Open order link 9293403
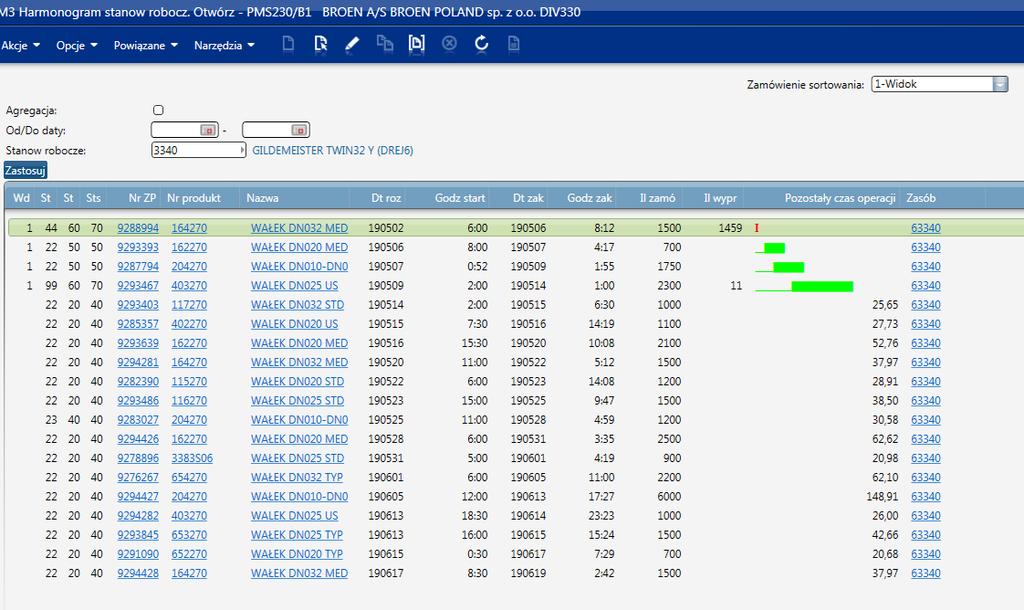1024x610 pixels. 138,305
